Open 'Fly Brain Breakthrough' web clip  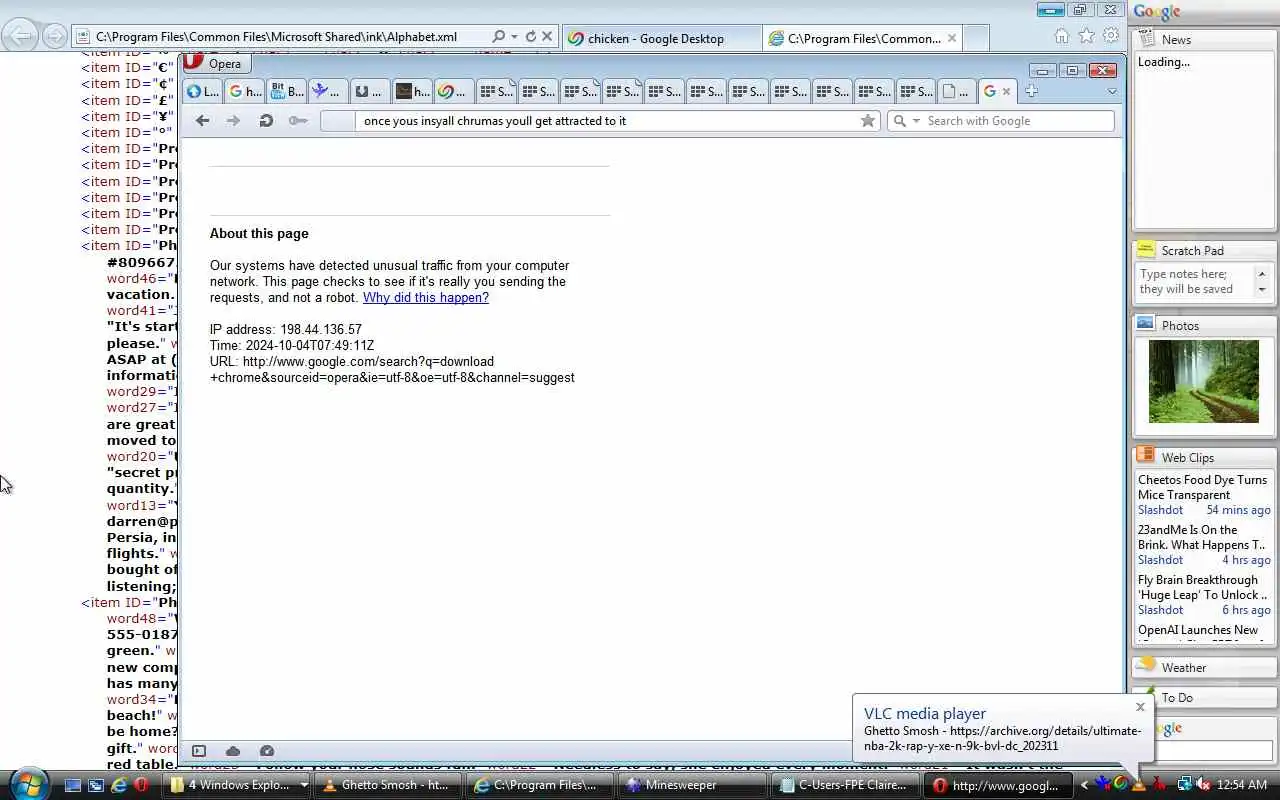(x=1201, y=587)
